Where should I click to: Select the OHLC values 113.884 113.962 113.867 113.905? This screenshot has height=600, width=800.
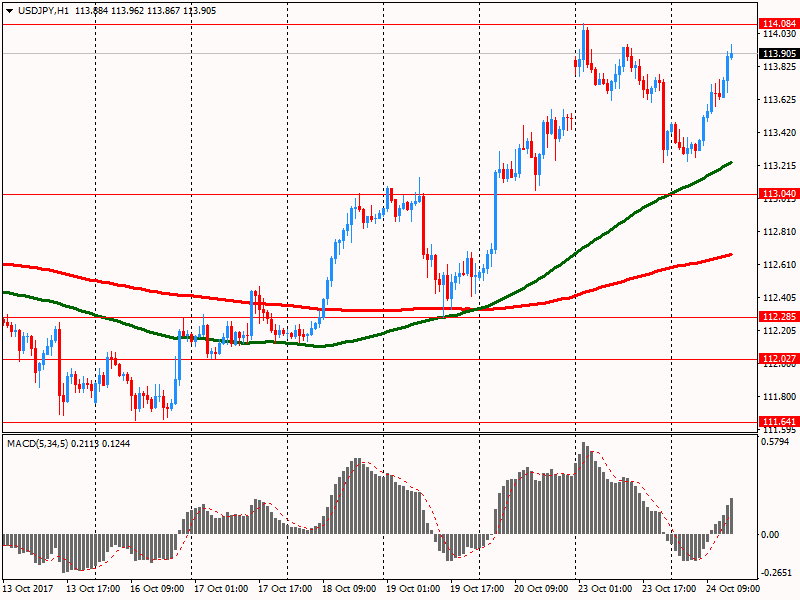[x=145, y=11]
